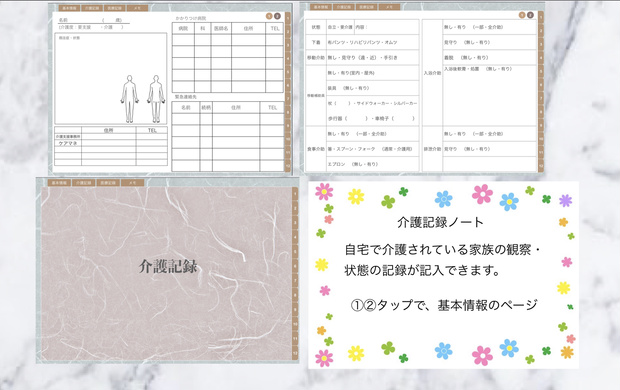Go to side tab 1 on cover page
Image resolution: width=620 pixels, height=390 pixels.
tap(295, 194)
